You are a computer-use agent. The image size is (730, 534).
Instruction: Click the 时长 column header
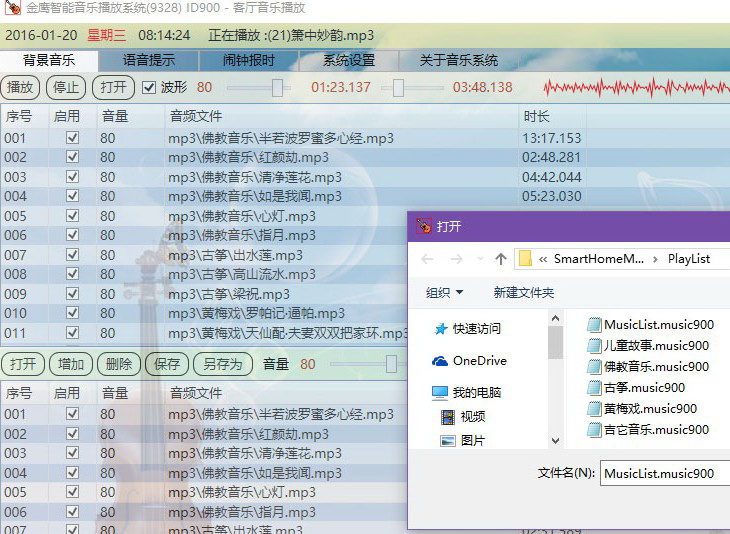pyautogui.click(x=552, y=116)
